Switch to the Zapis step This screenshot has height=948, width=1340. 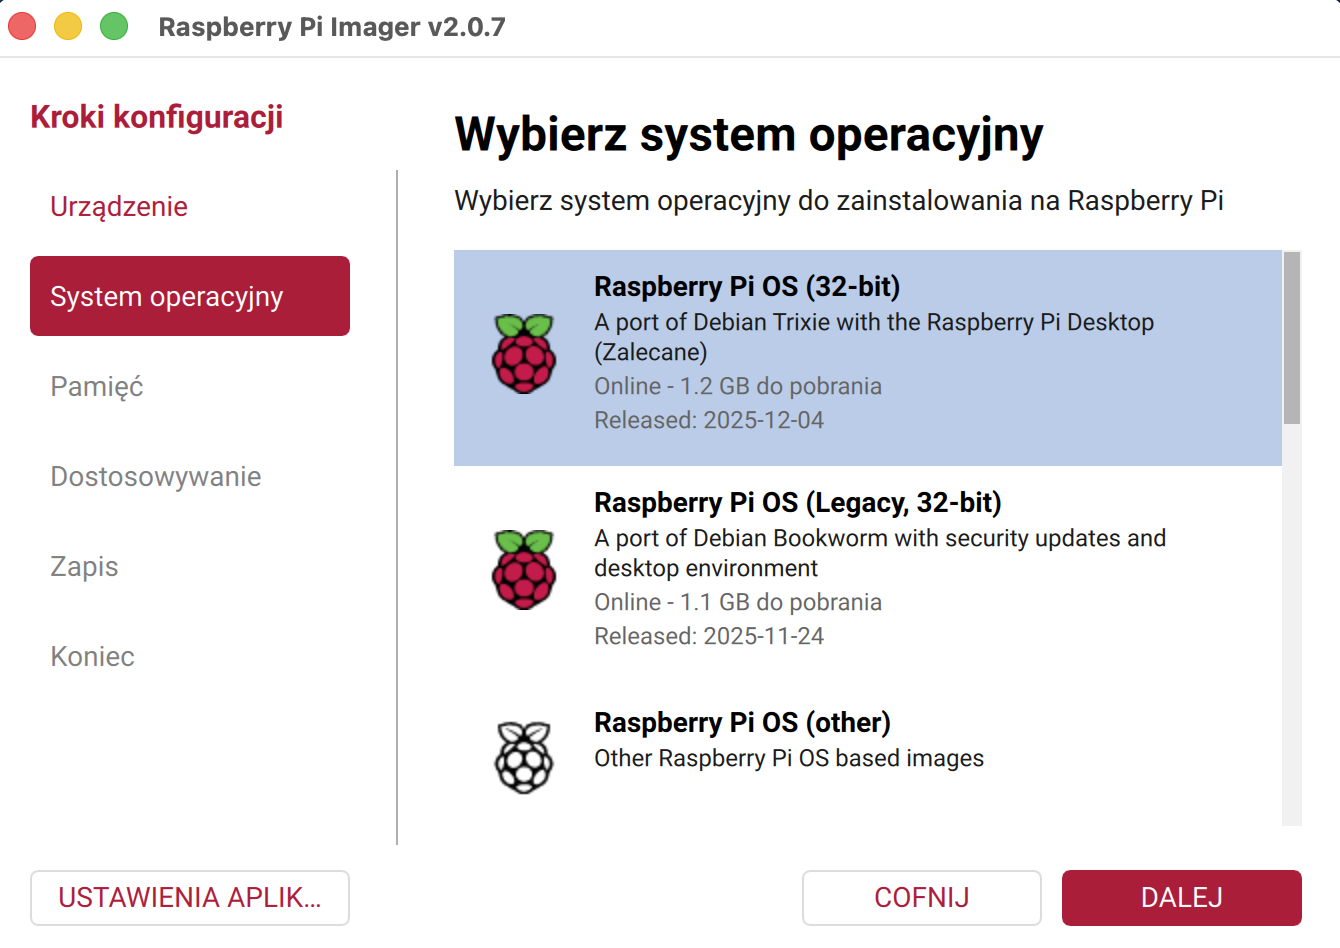84,567
